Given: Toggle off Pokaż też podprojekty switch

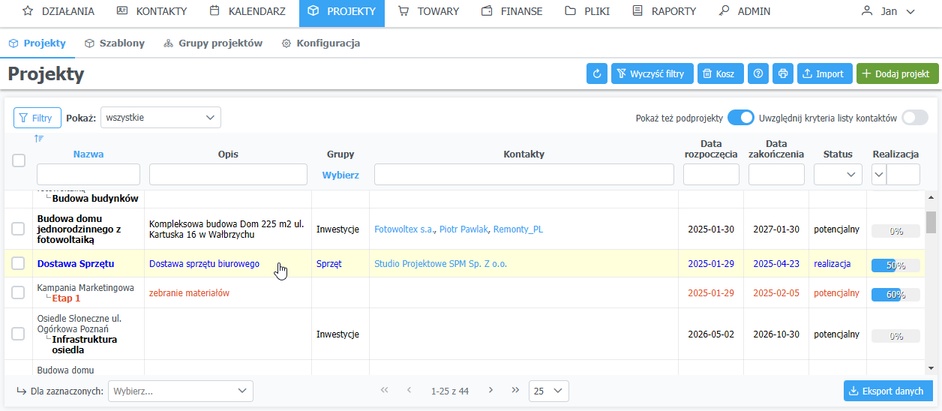Looking at the screenshot, I should (x=740, y=118).
